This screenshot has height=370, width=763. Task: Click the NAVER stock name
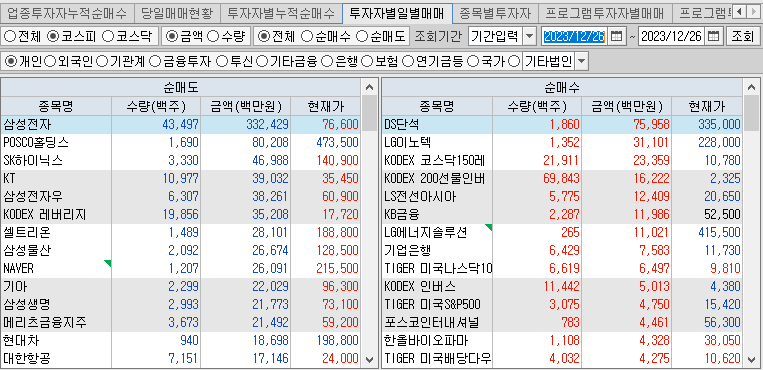(x=18, y=269)
